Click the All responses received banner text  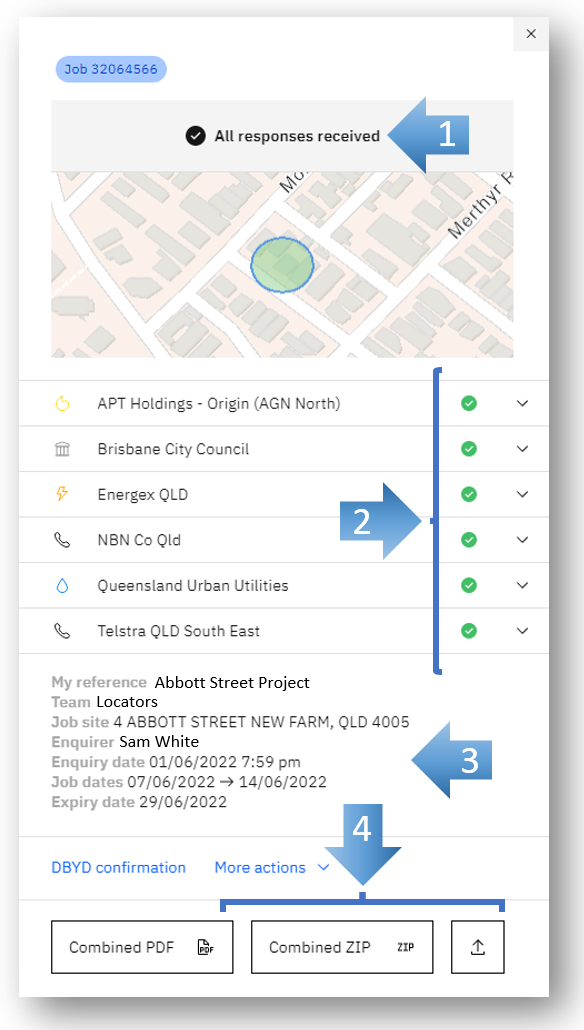pyautogui.click(x=297, y=136)
